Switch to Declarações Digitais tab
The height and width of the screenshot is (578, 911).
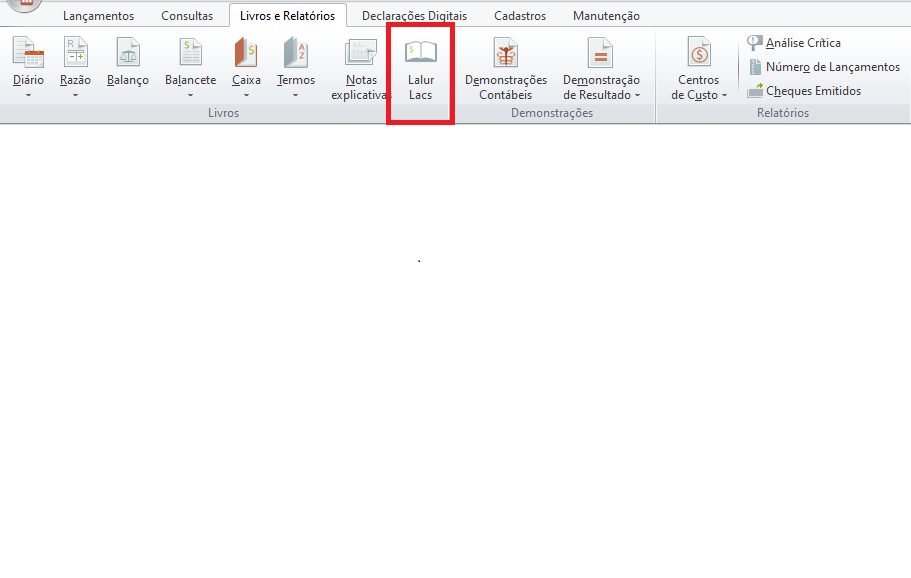[414, 16]
